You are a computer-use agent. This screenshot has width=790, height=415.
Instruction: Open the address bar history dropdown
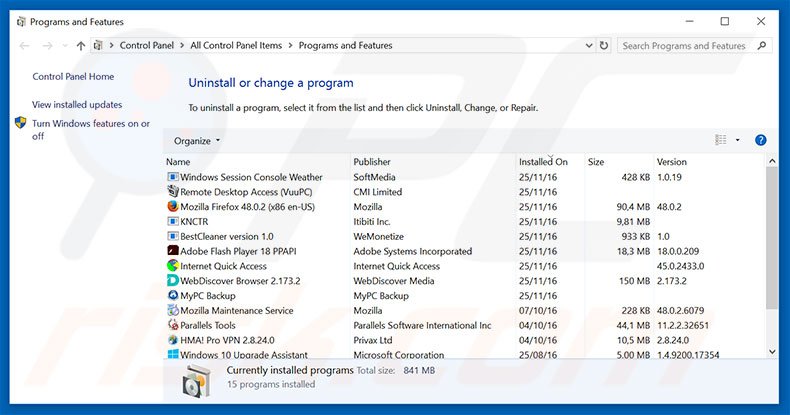pos(589,45)
